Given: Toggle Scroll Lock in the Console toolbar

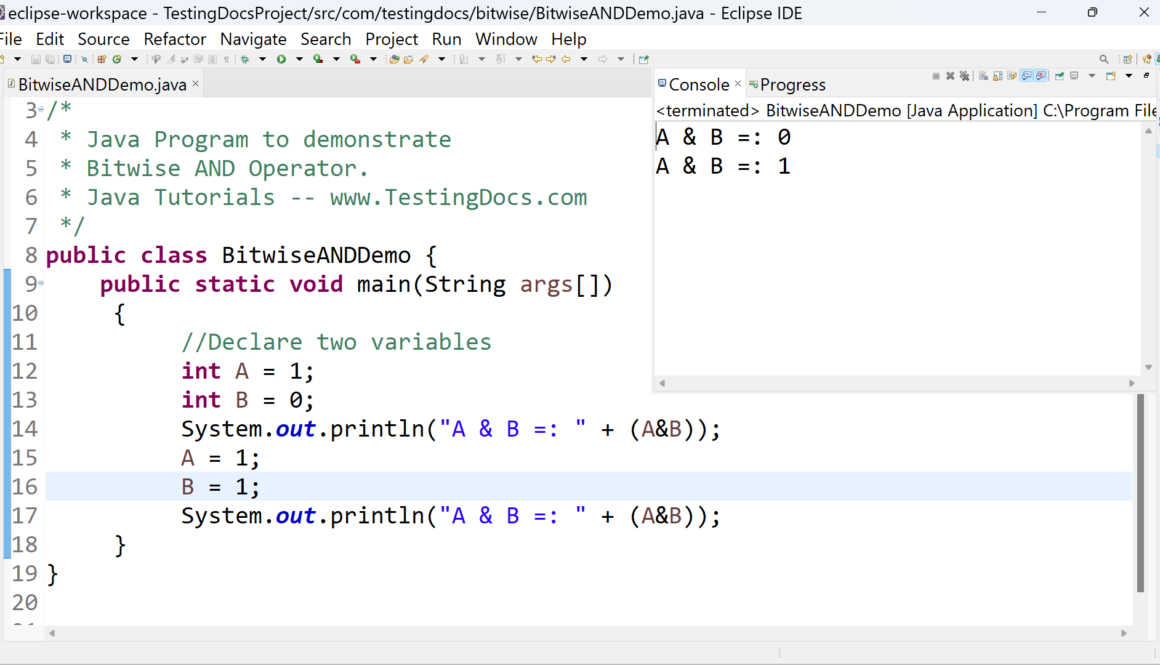Looking at the screenshot, I should [x=997, y=76].
